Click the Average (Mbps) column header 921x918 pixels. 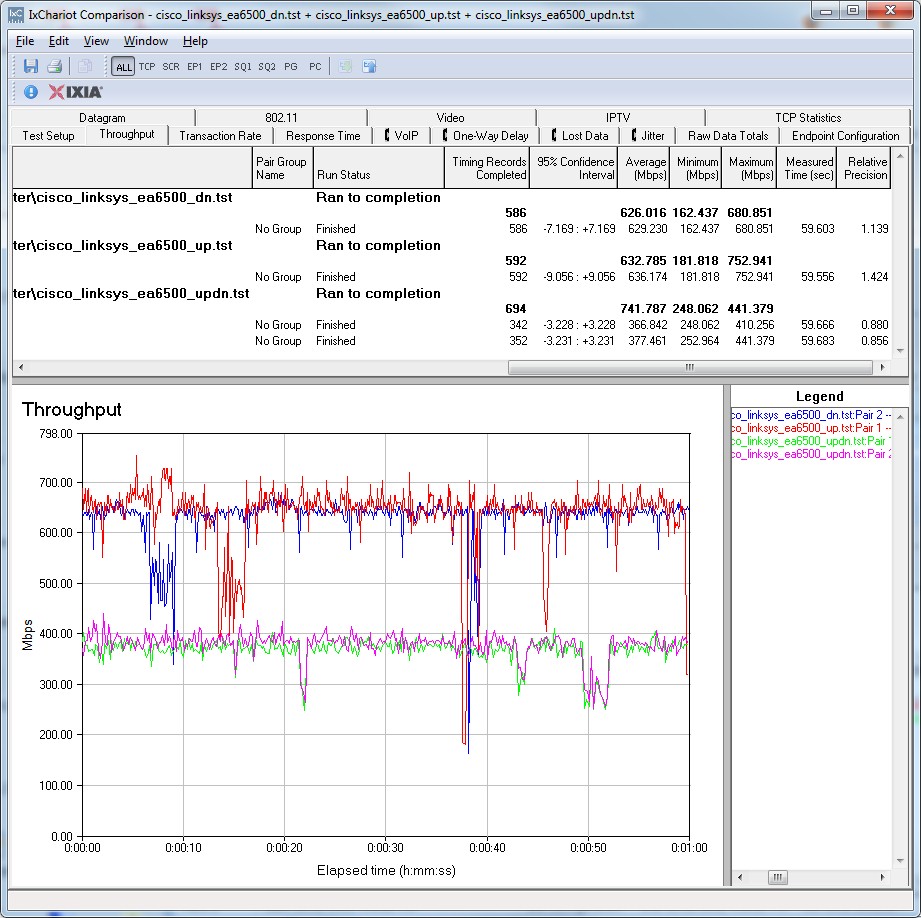point(644,168)
